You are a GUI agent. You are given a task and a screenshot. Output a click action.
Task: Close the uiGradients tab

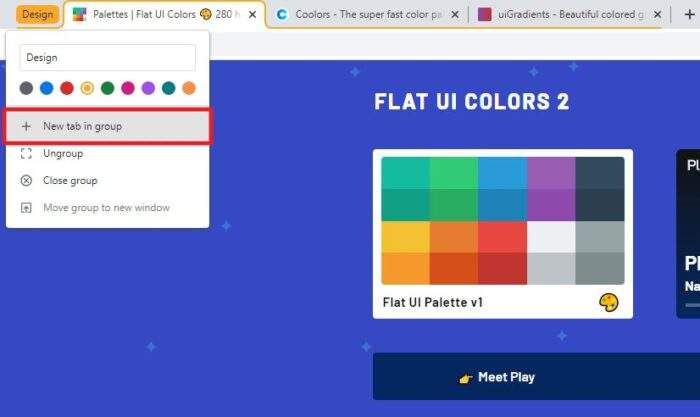tap(657, 15)
